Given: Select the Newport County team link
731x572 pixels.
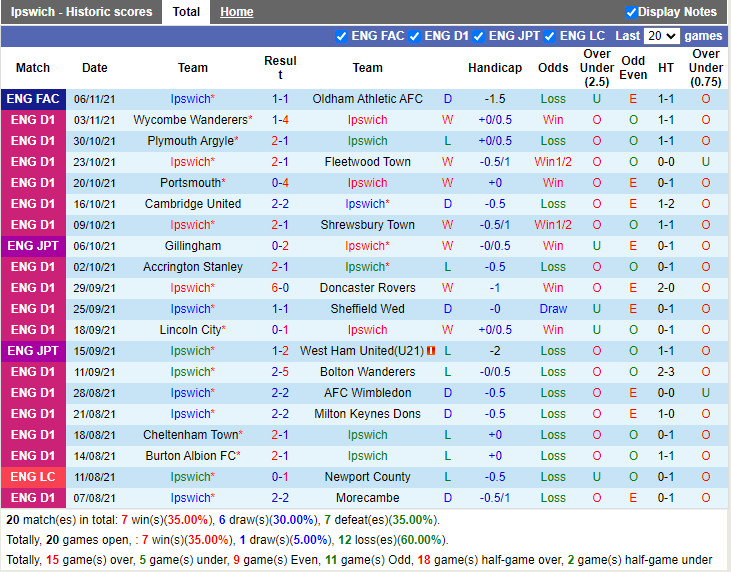Looking at the screenshot, I should pos(367,477).
